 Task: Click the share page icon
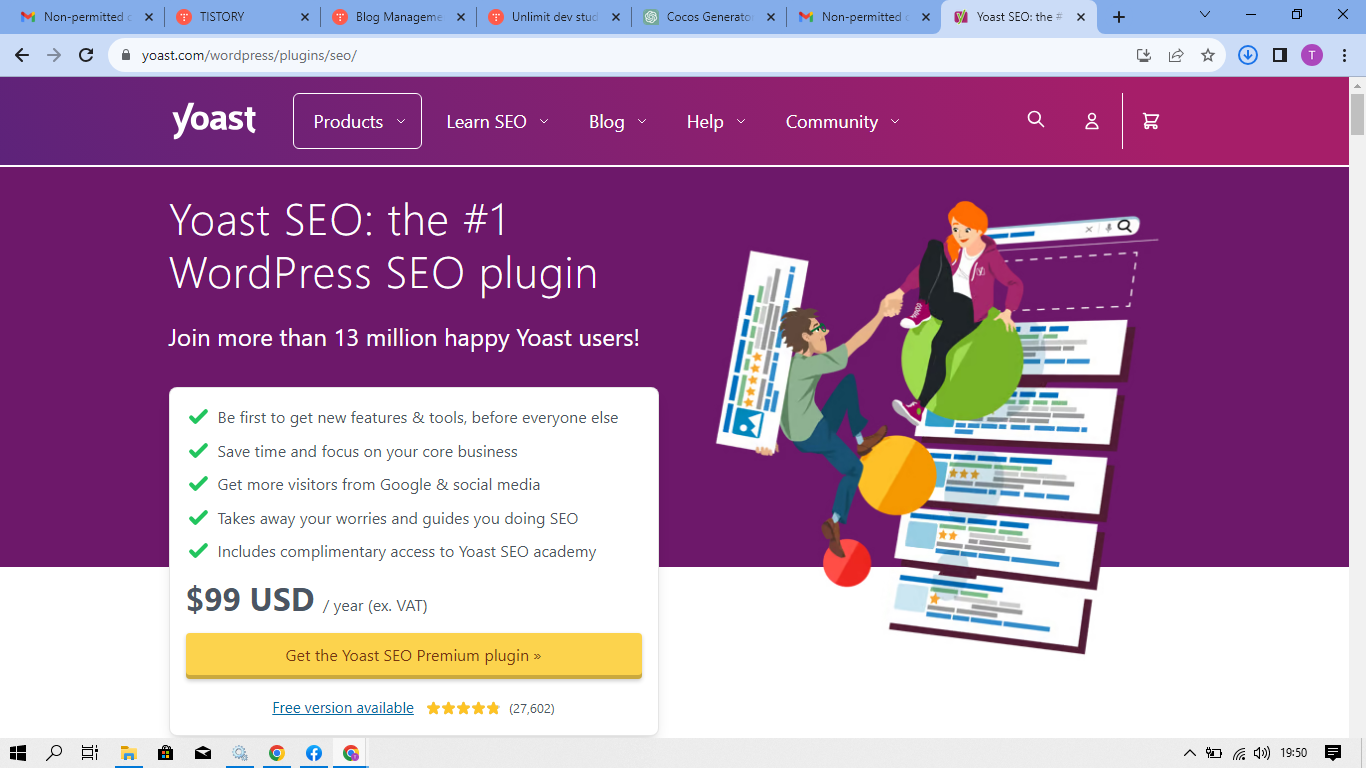coord(1176,55)
